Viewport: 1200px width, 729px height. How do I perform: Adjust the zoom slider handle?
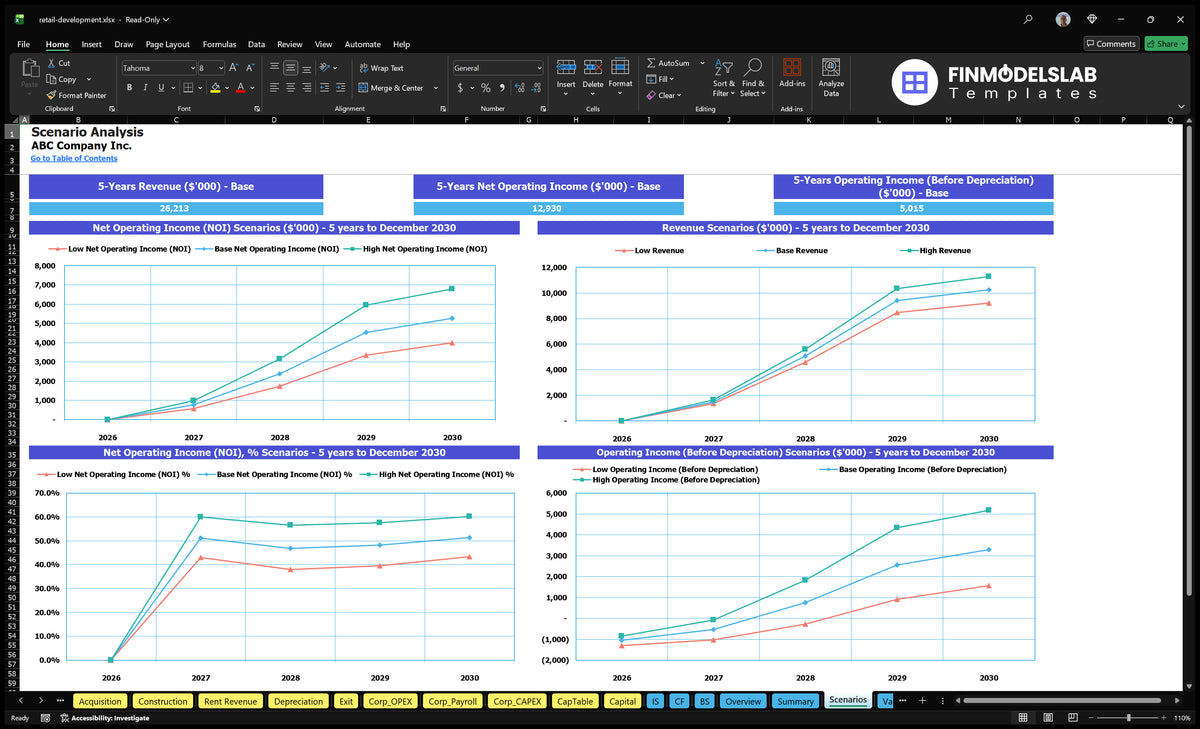(x=1129, y=717)
